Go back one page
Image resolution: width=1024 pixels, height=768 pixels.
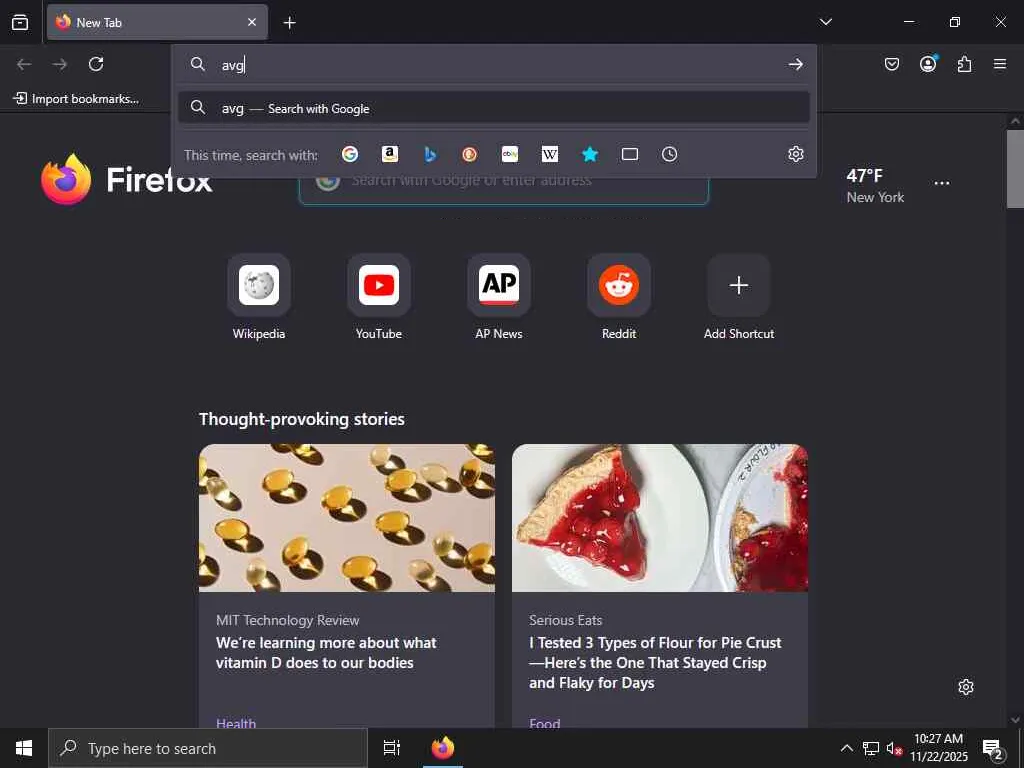point(24,64)
